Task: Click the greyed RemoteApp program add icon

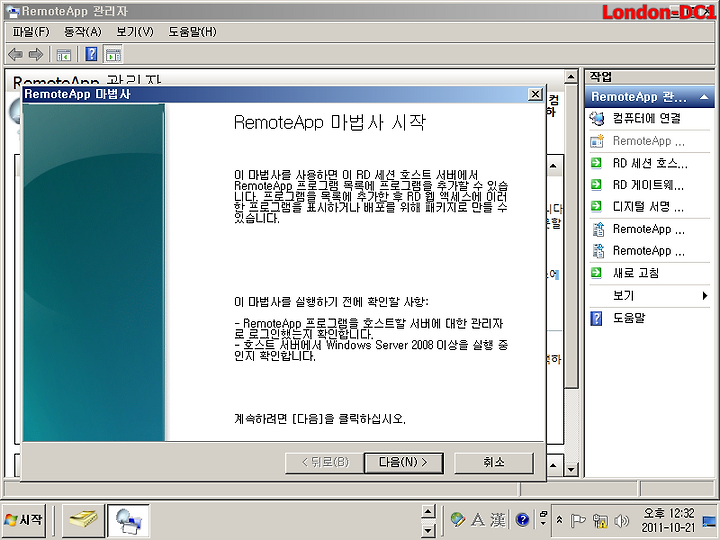Action: click(x=597, y=141)
